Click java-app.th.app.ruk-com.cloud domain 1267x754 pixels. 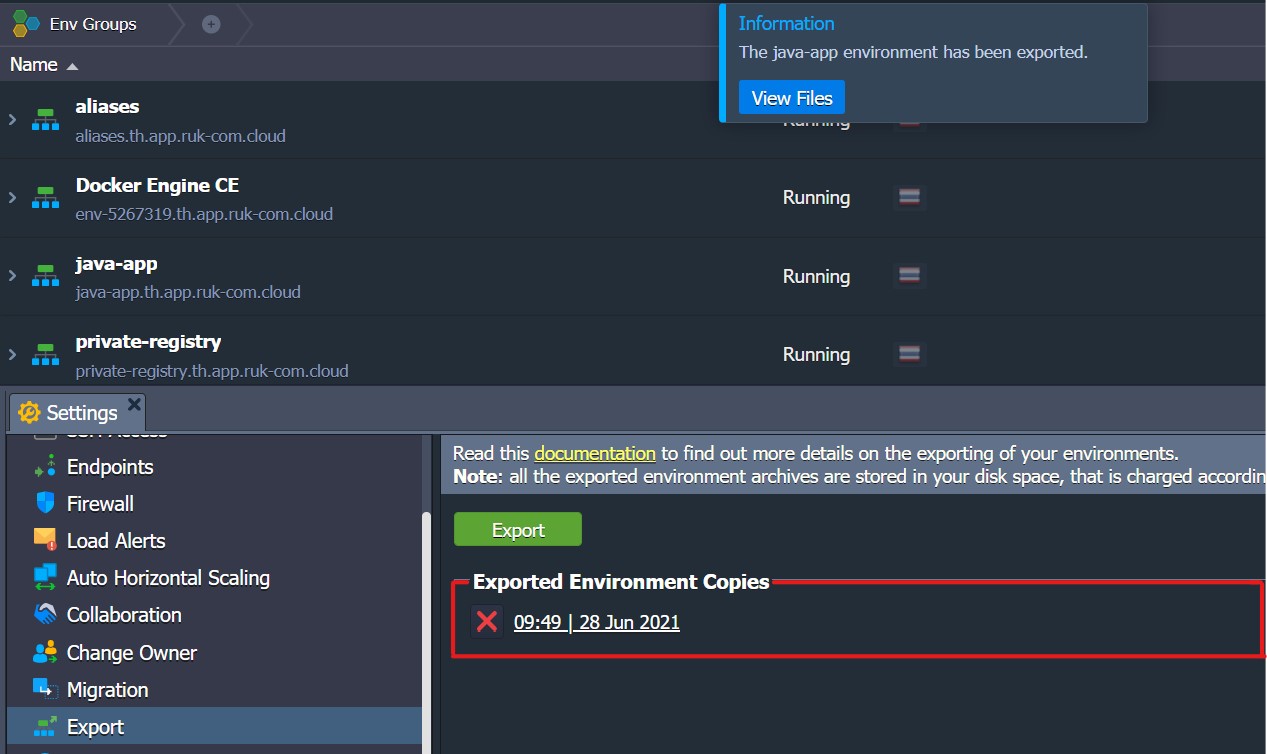point(188,293)
